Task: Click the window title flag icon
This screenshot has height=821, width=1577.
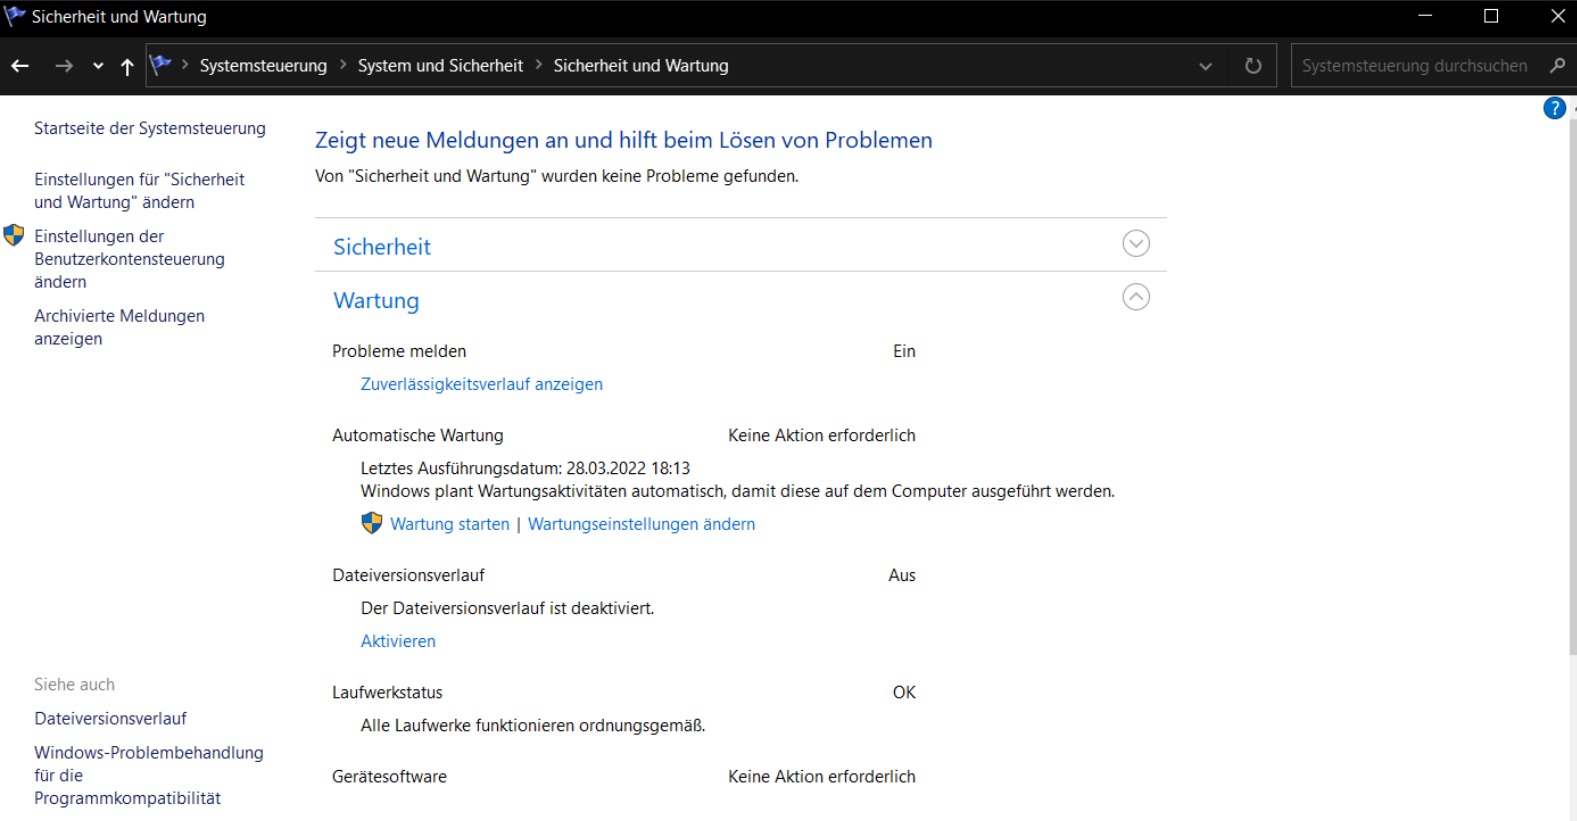Action: (x=14, y=16)
